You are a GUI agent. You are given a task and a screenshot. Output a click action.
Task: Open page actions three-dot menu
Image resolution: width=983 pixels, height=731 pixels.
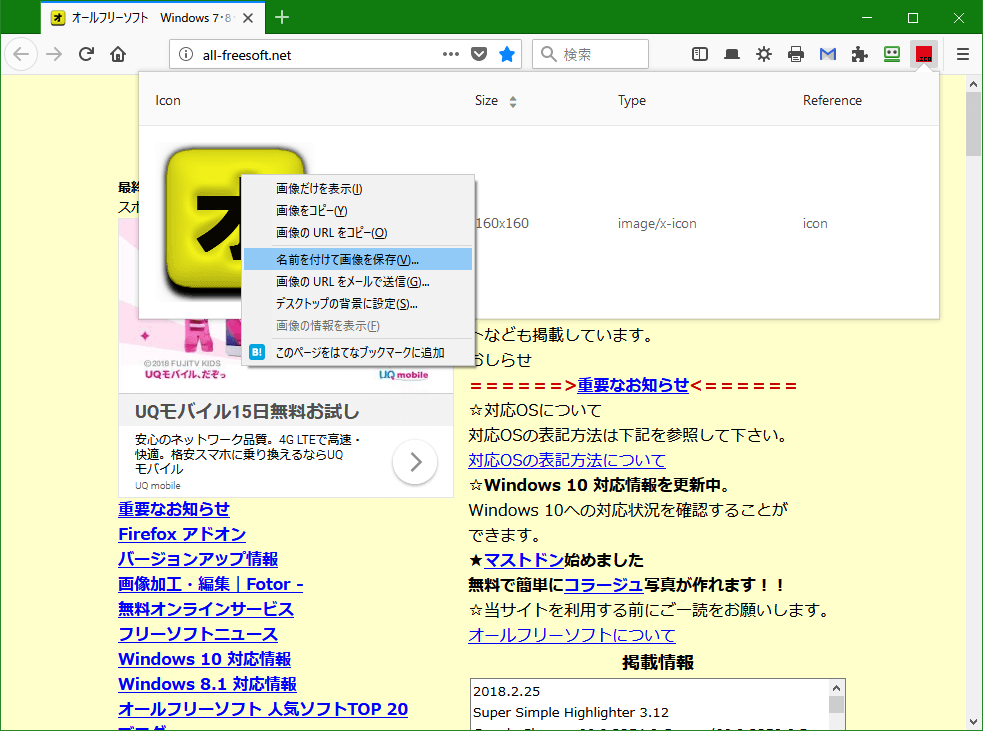(x=451, y=55)
